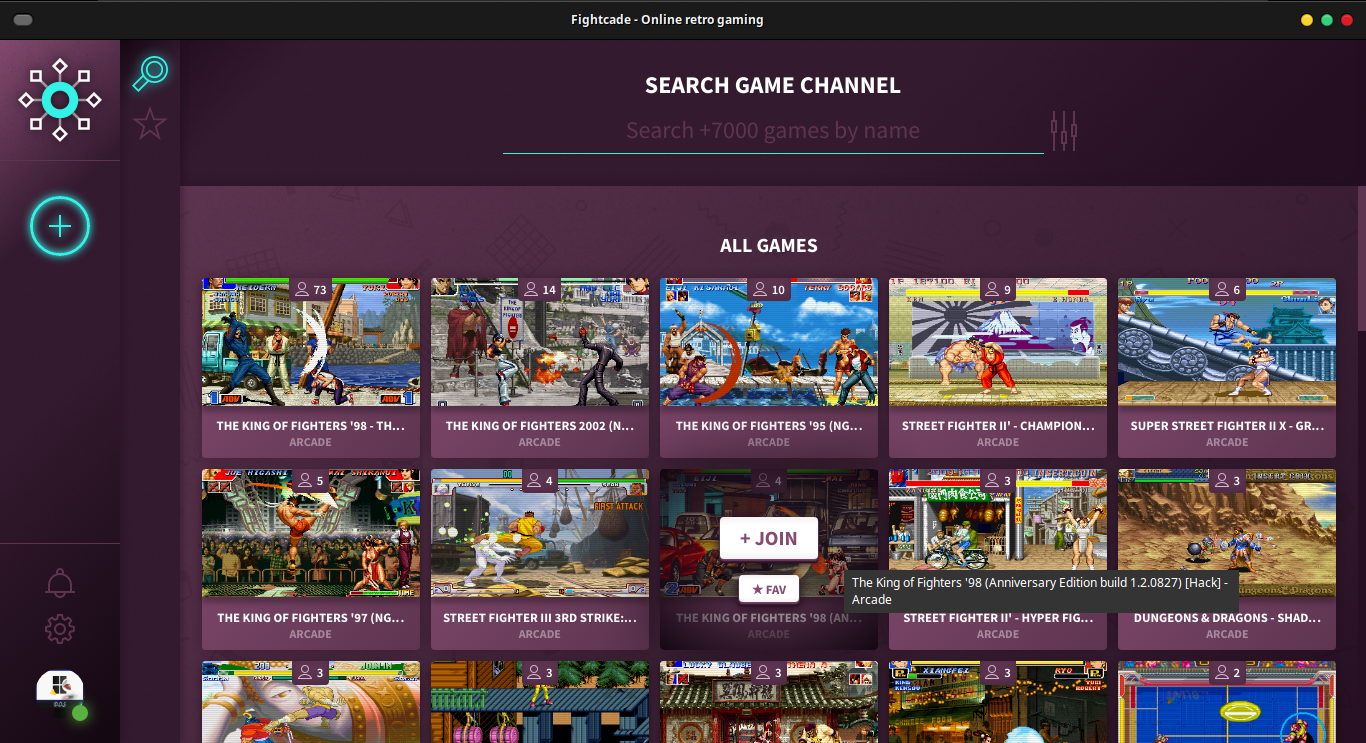Click the vertical scrollbar of the games list

pos(1361,260)
